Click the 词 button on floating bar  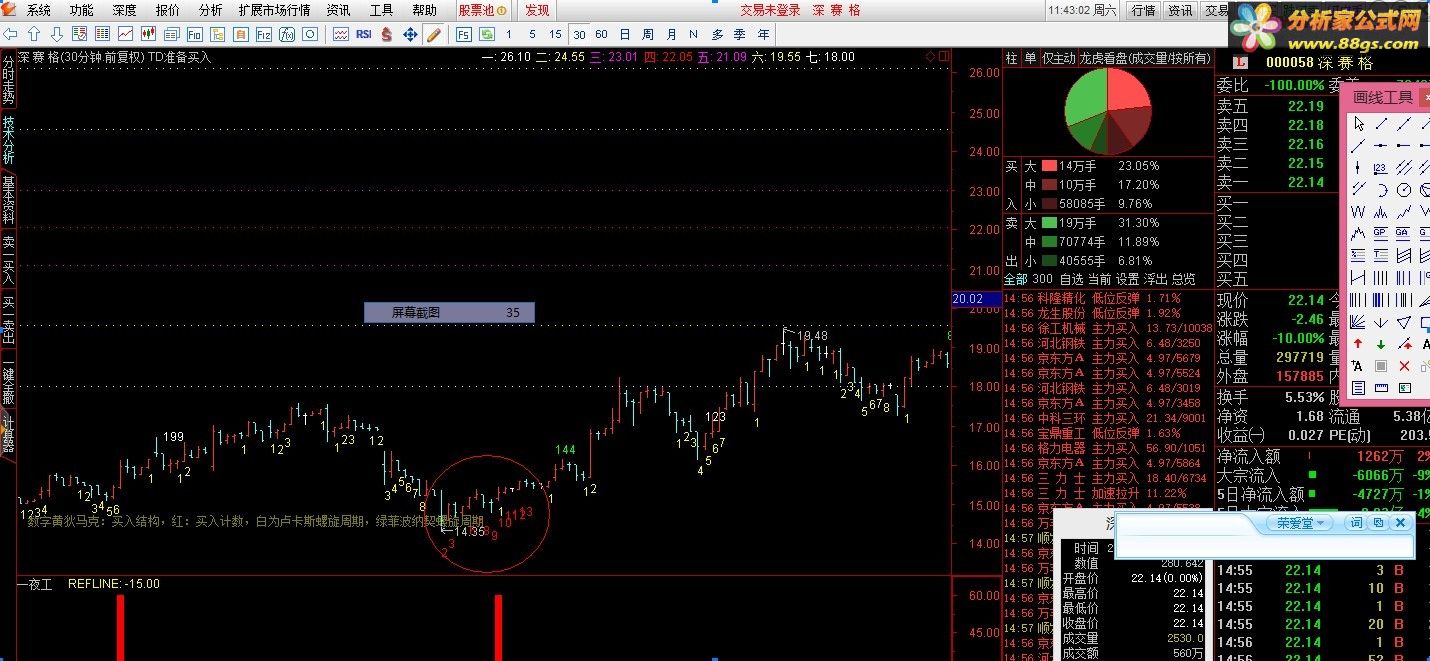1356,523
